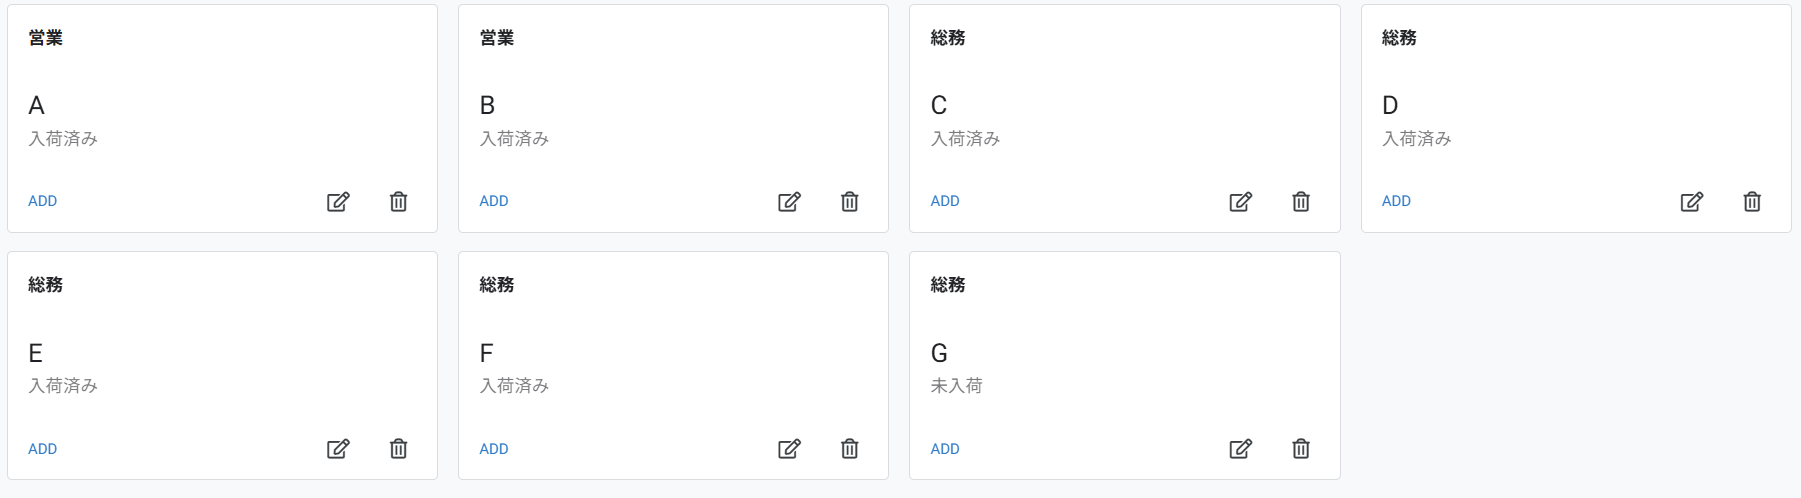
Task: Delete card F via trash icon
Action: click(849, 448)
